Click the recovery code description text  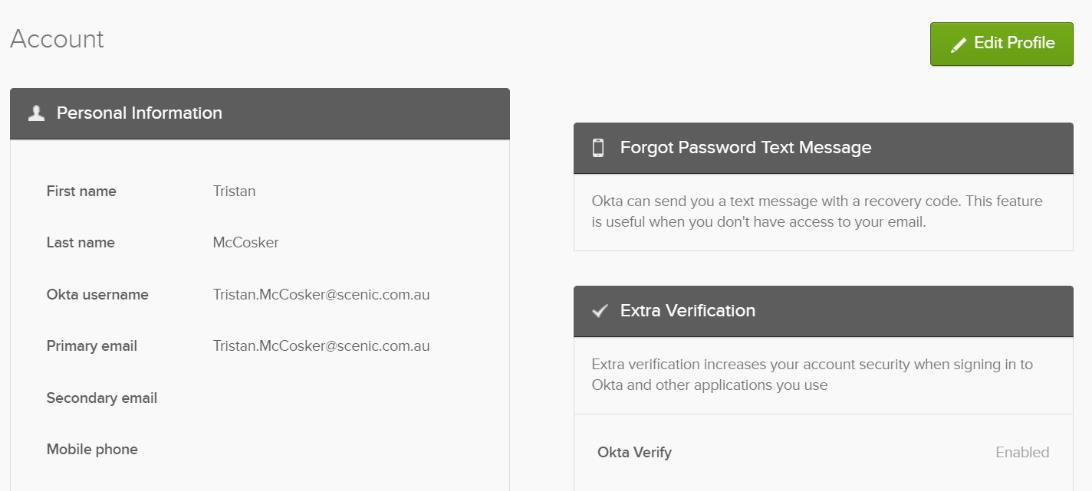[x=817, y=212]
